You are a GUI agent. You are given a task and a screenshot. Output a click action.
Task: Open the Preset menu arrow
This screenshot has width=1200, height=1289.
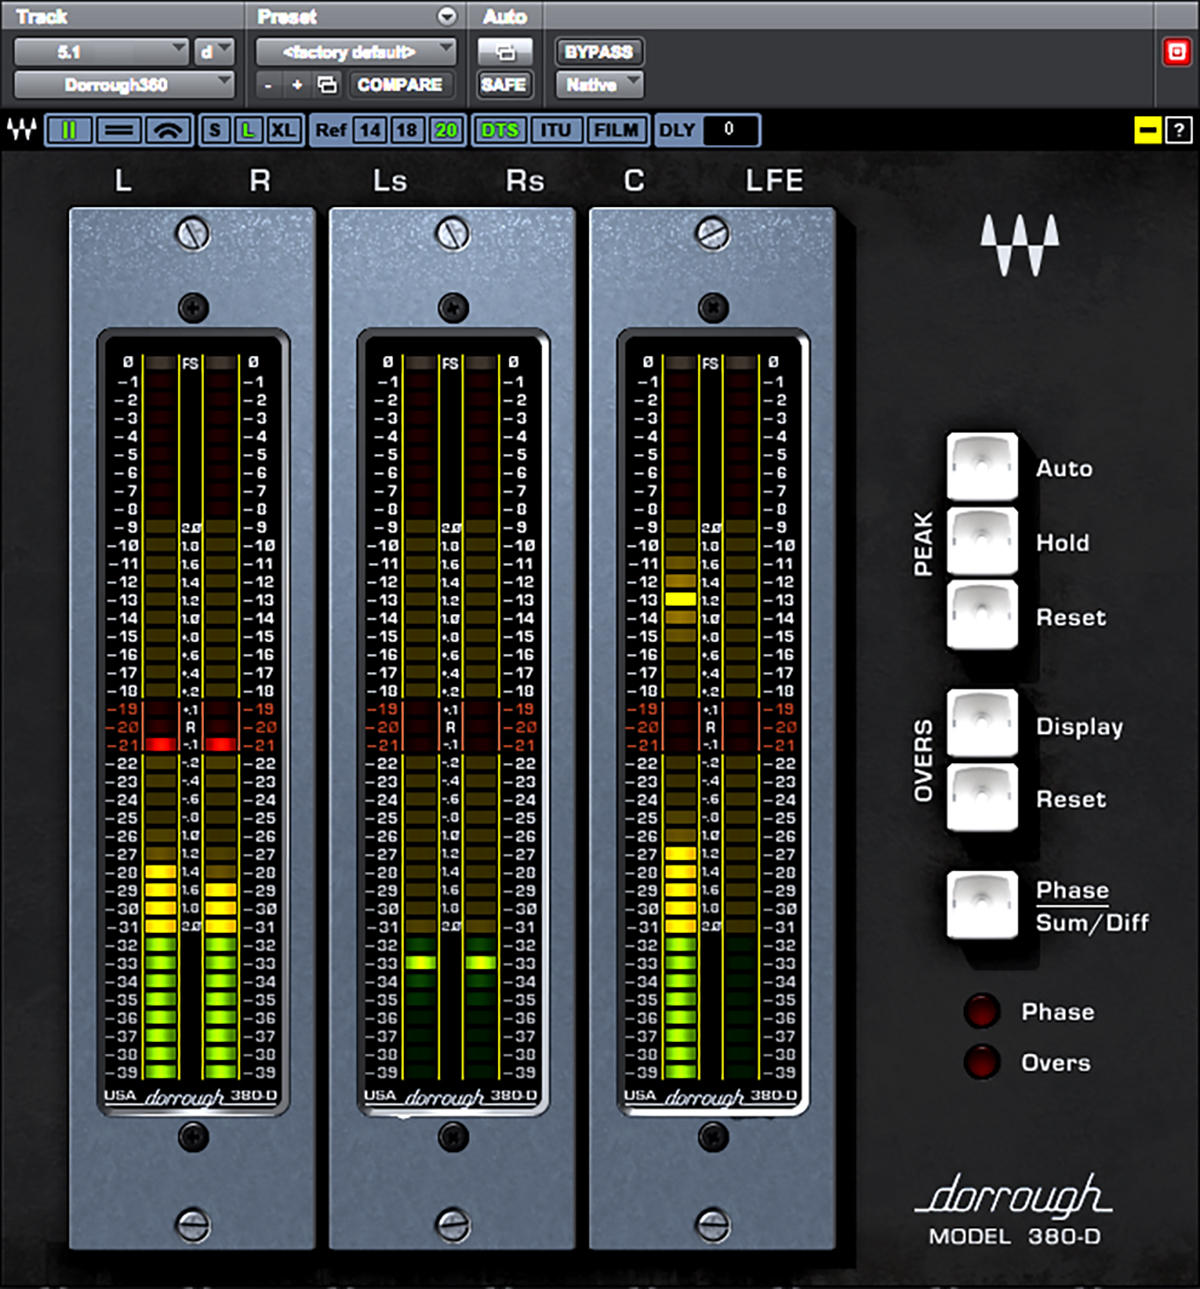point(447,16)
